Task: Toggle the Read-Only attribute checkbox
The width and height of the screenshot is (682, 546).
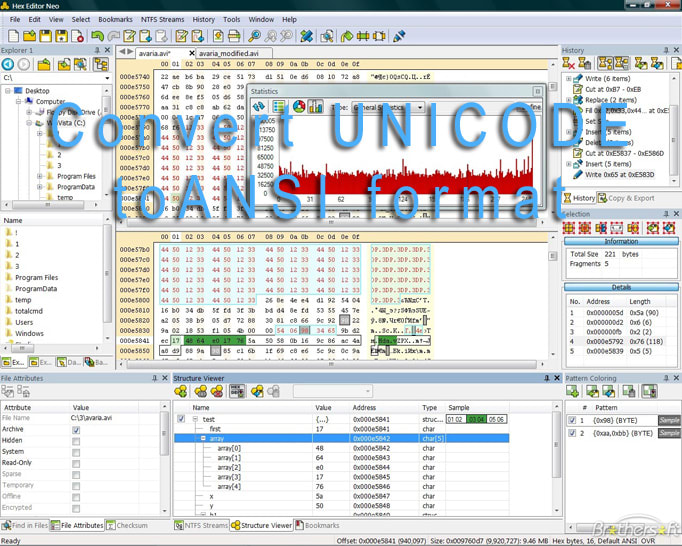Action: pyautogui.click(x=76, y=464)
